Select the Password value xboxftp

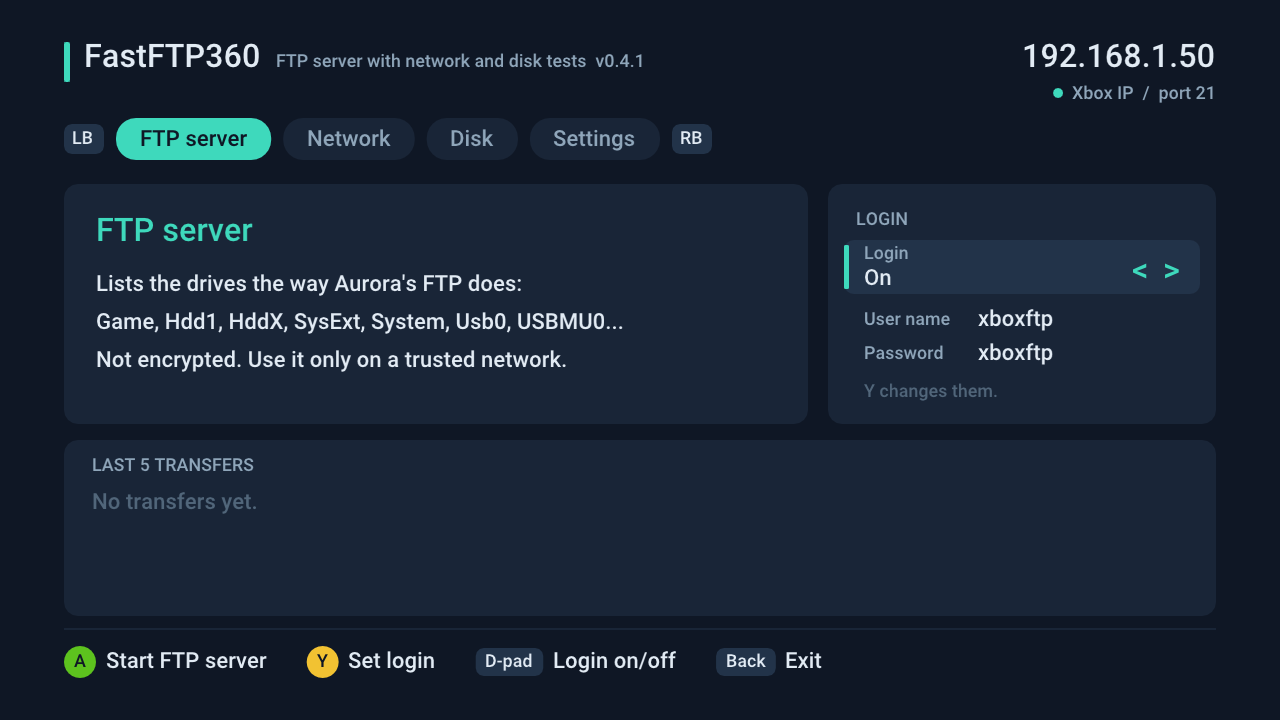(1015, 353)
